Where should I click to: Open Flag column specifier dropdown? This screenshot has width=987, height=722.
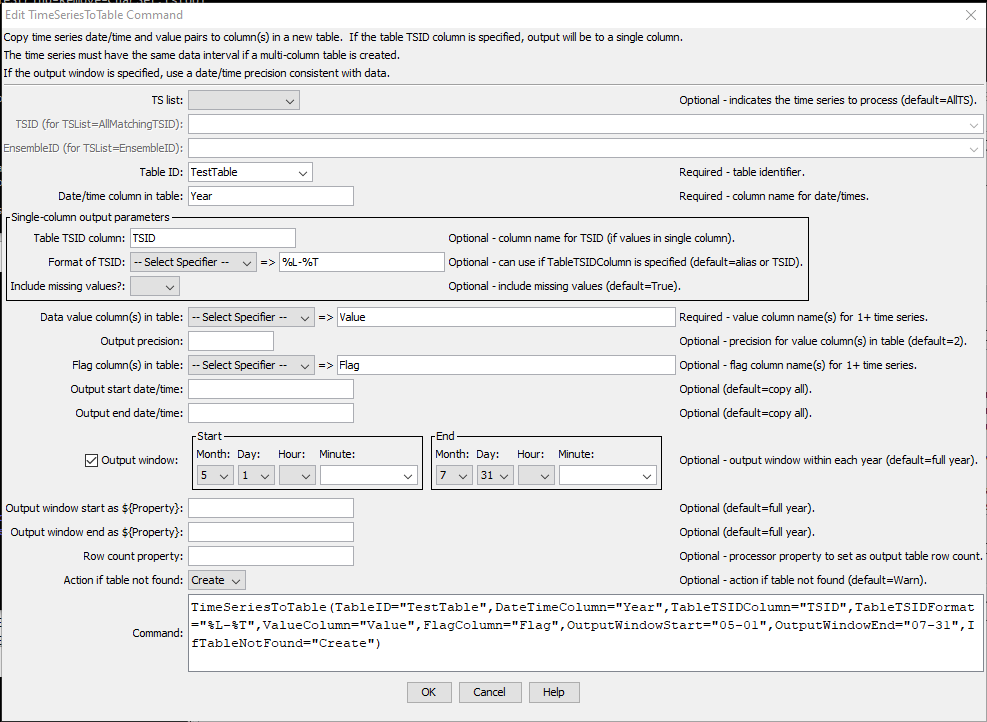click(251, 365)
